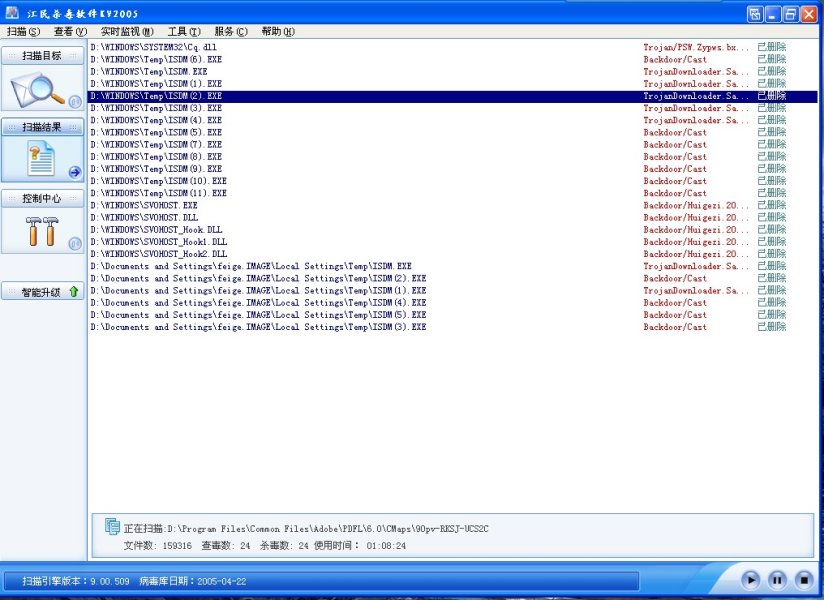Pause the running virus scan
824x600 pixels.
coord(777,580)
